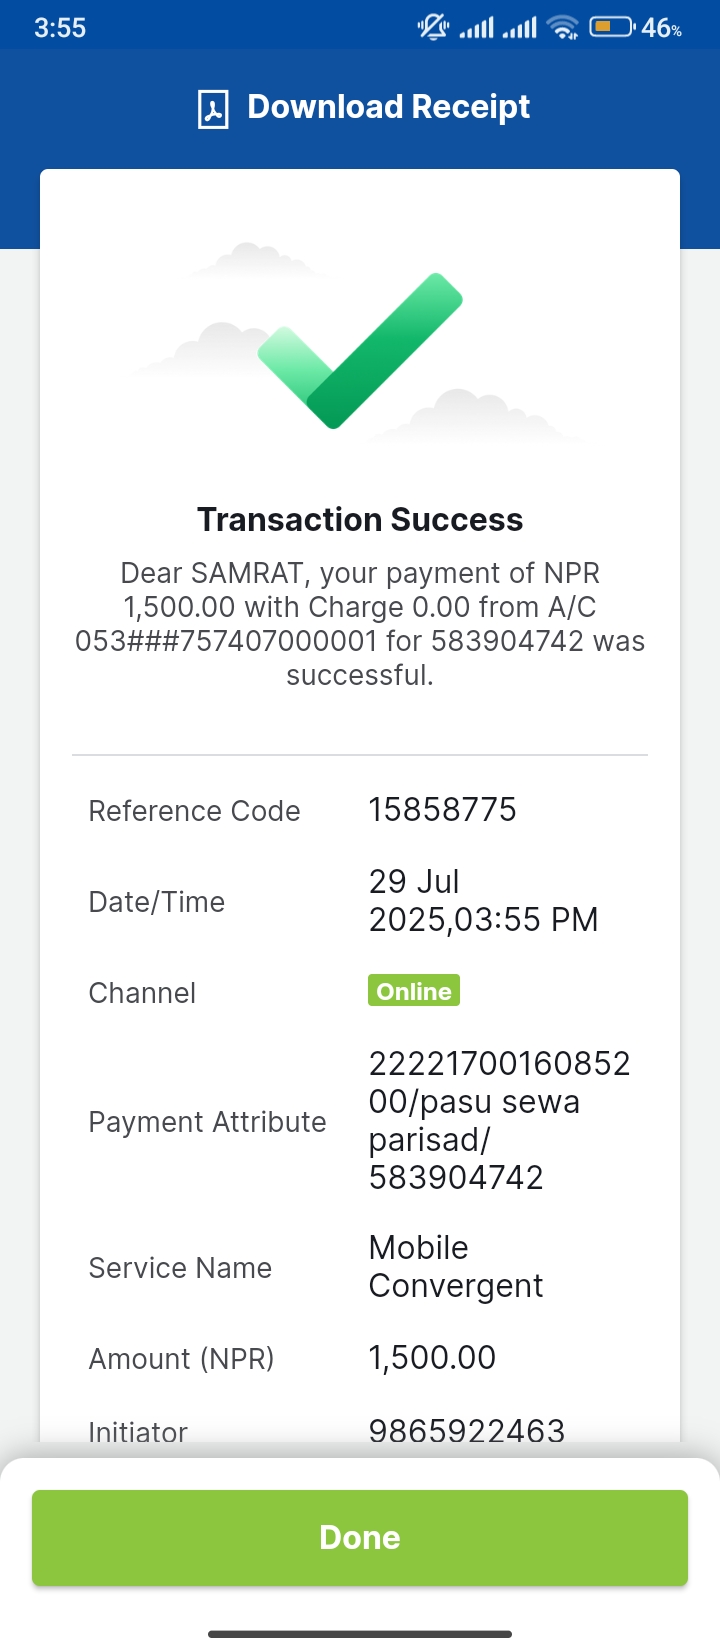
Task: Tap the bottom navigation gesture bar
Action: pos(360,1634)
